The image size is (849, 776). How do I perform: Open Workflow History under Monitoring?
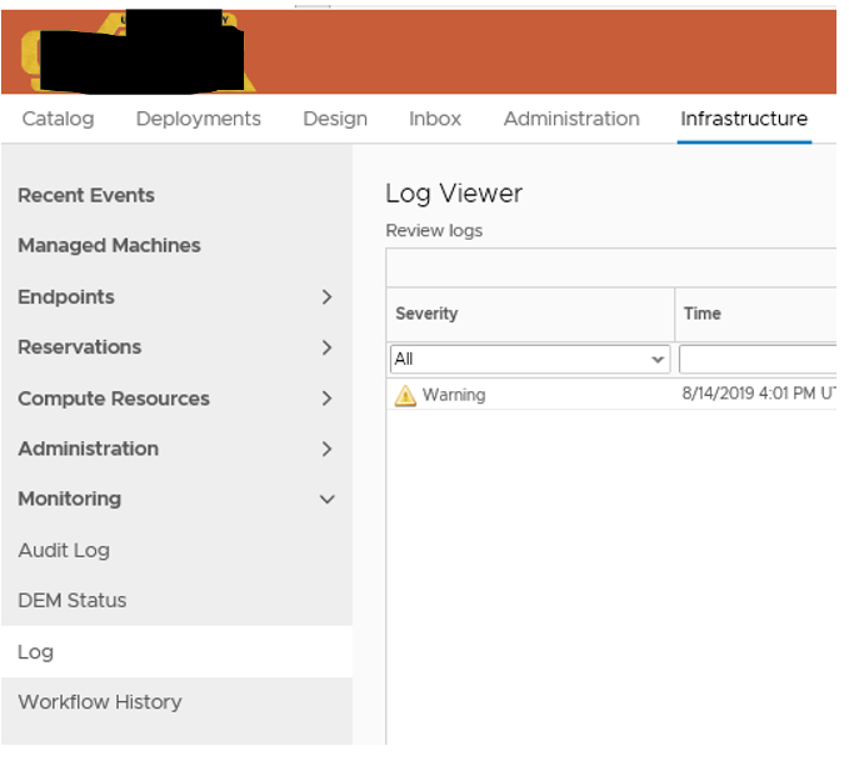pyautogui.click(x=100, y=702)
